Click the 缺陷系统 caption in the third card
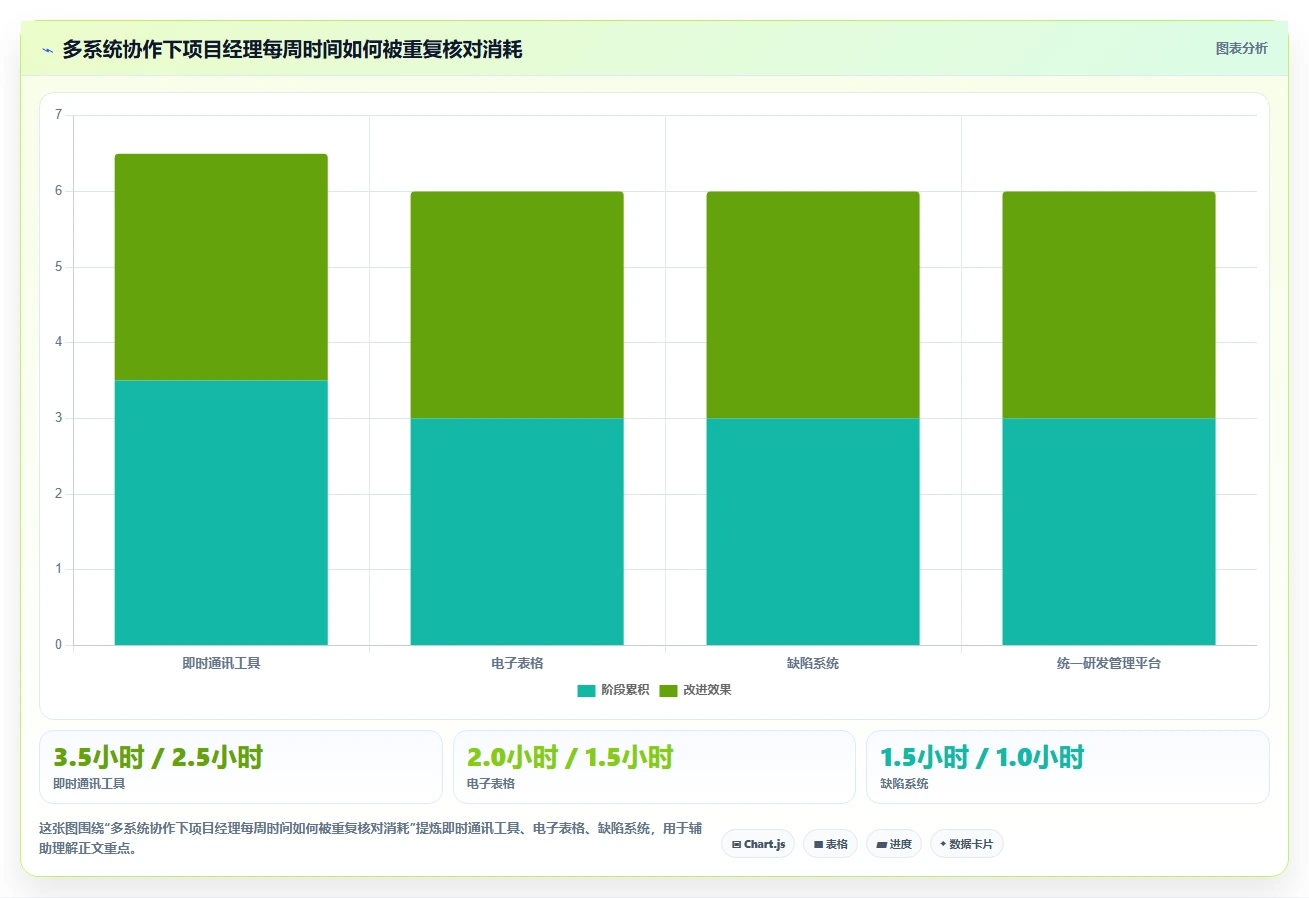 coord(904,784)
